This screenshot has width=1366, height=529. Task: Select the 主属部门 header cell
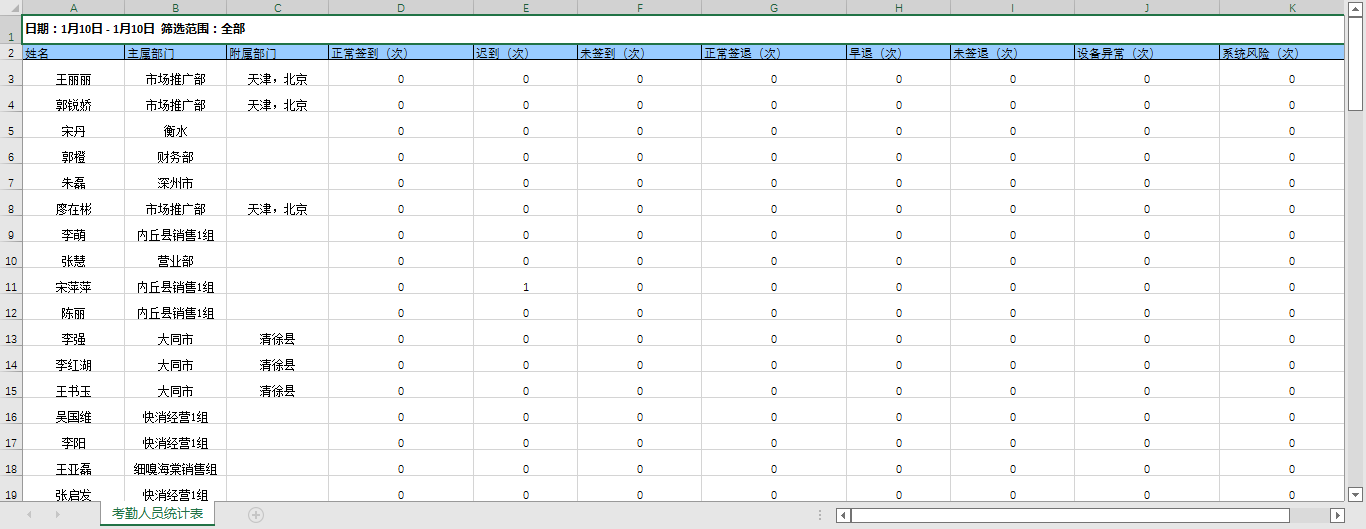pos(175,53)
